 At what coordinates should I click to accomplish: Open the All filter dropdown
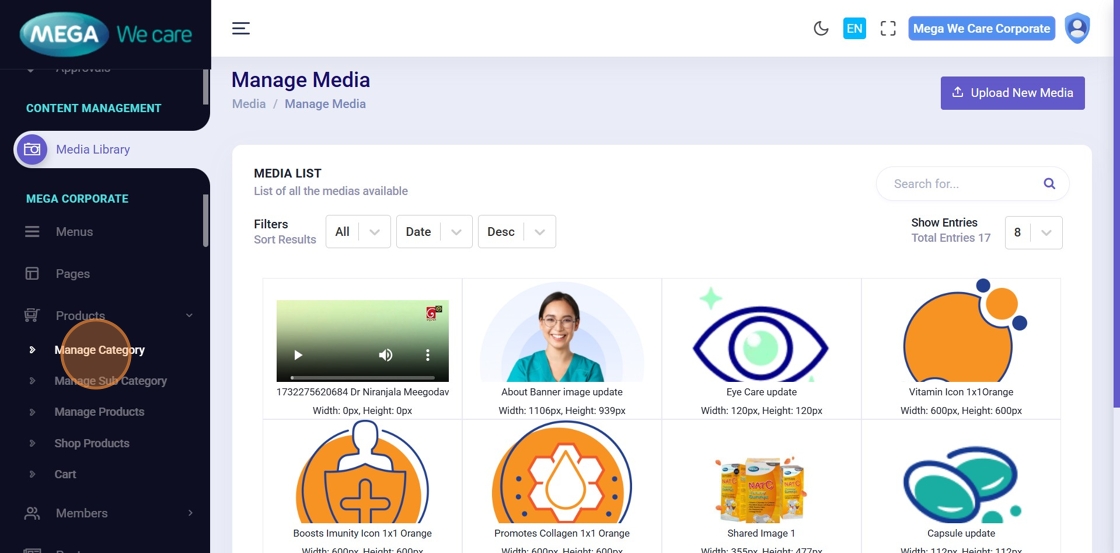click(x=357, y=232)
